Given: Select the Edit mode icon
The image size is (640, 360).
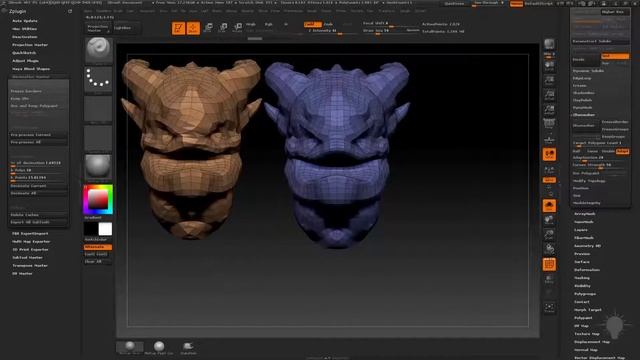Looking at the screenshot, I should coord(178,28).
